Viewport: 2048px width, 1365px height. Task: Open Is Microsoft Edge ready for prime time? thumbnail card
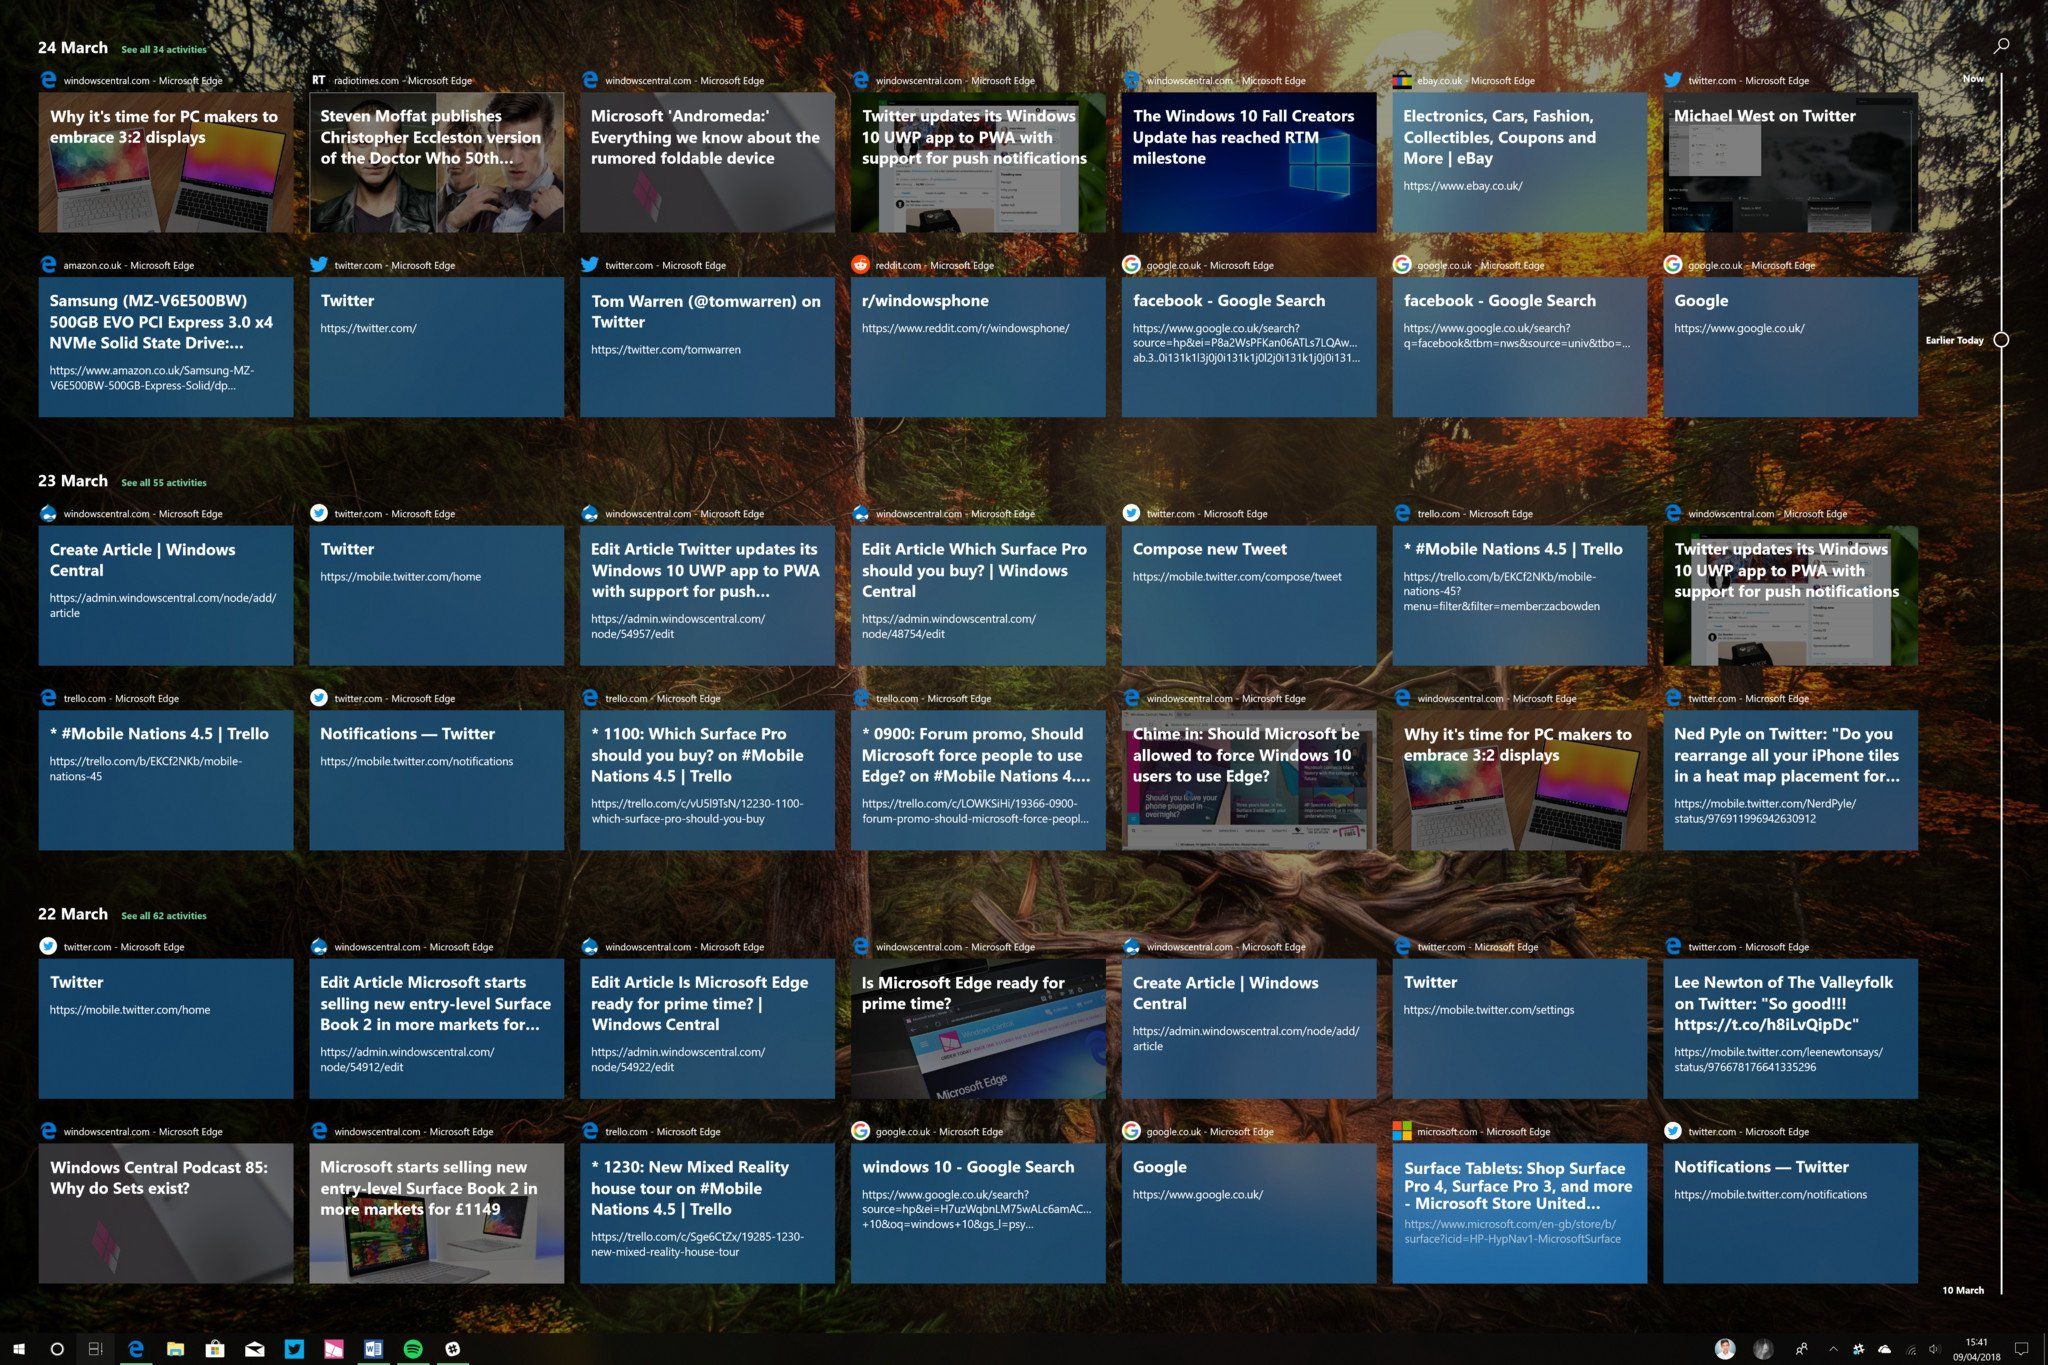pos(978,1028)
